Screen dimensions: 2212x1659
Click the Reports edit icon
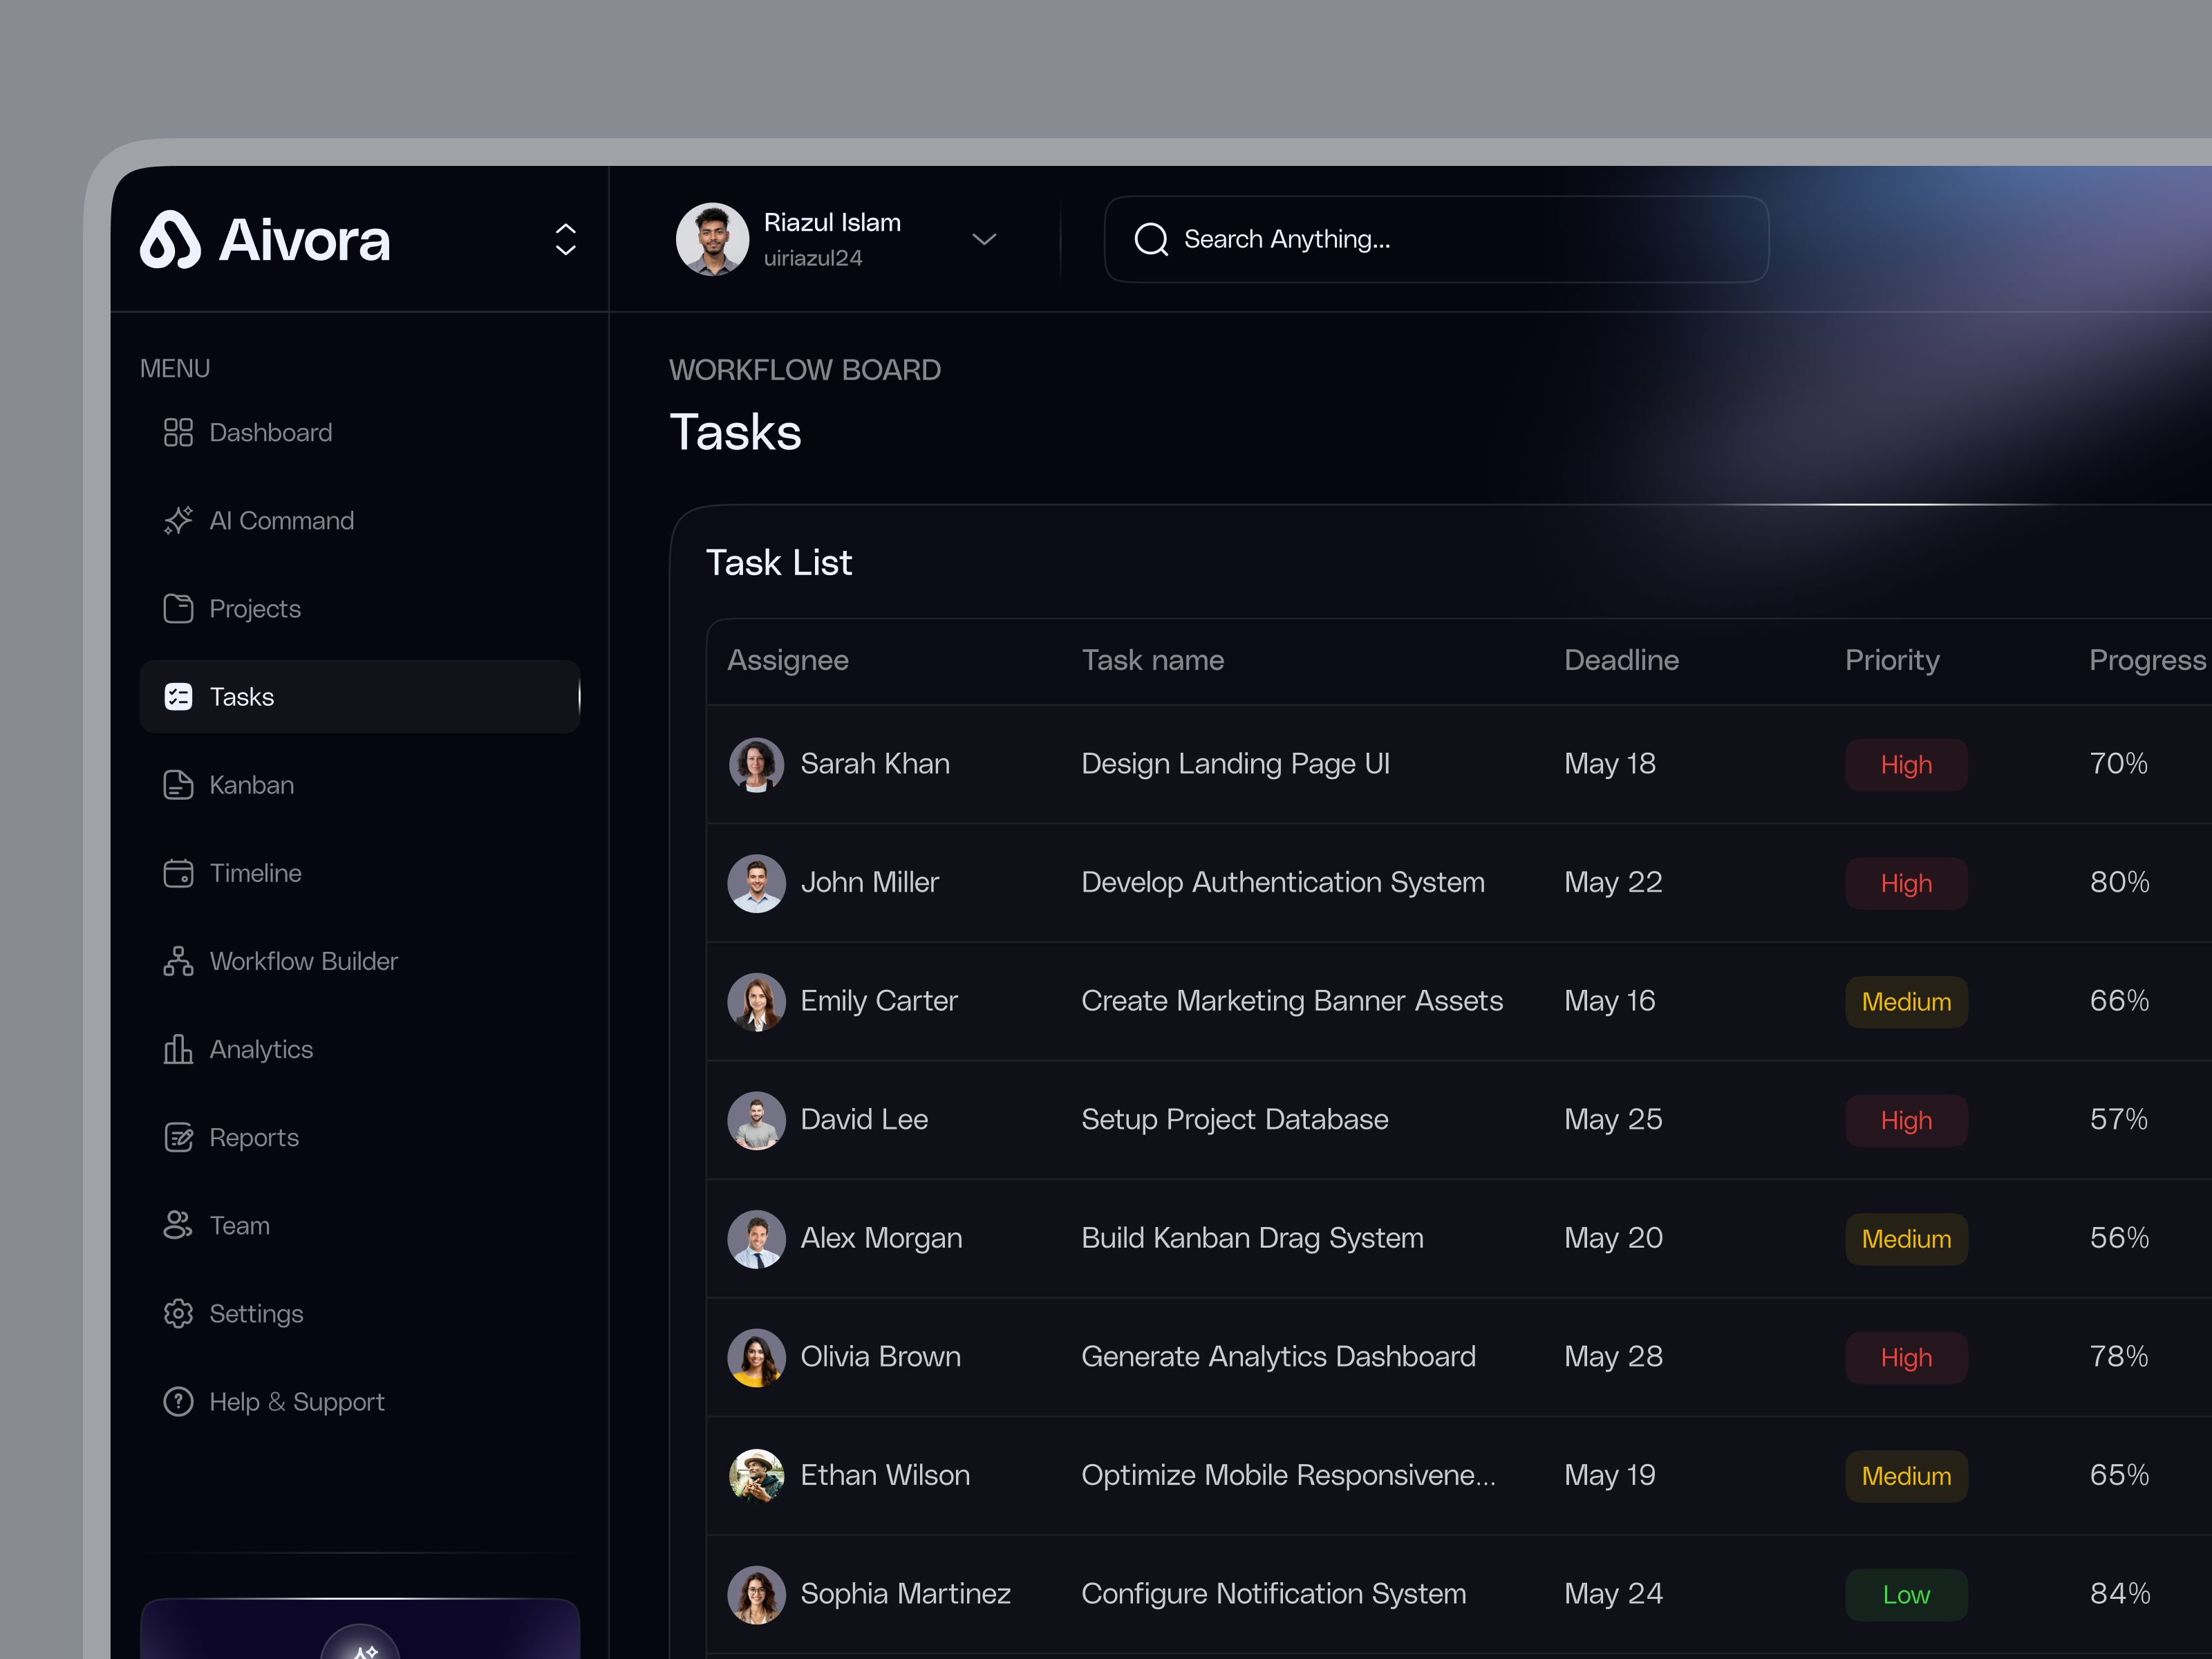coord(178,1137)
